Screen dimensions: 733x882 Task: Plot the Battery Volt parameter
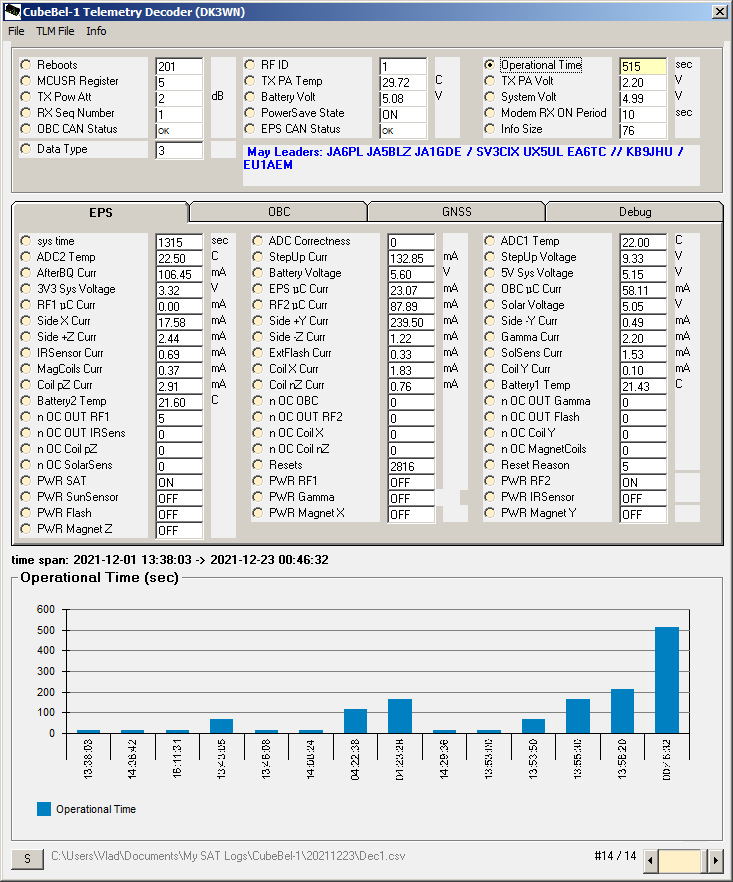250,97
